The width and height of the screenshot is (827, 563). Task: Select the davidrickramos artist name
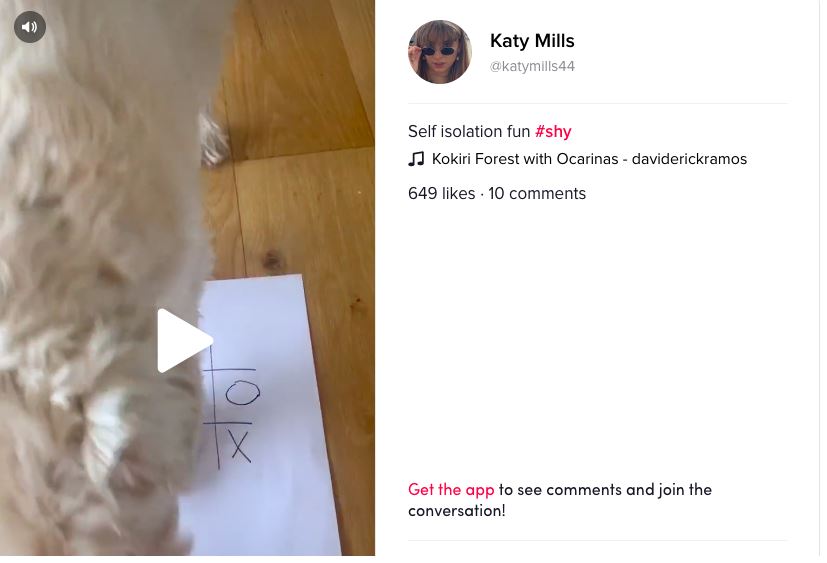689,159
